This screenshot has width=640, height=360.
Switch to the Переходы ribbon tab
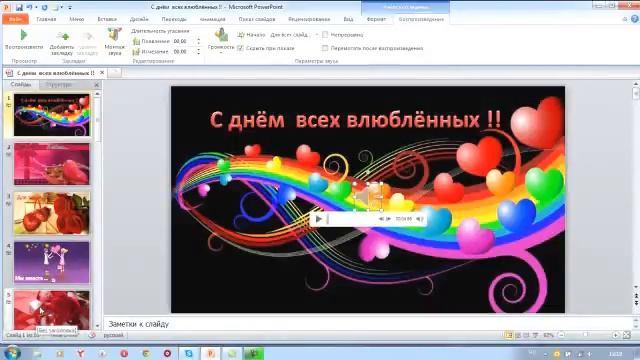pos(174,19)
